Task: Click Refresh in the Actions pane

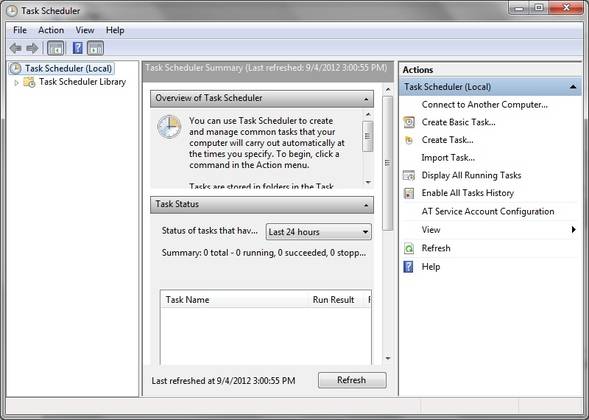Action: [x=436, y=248]
